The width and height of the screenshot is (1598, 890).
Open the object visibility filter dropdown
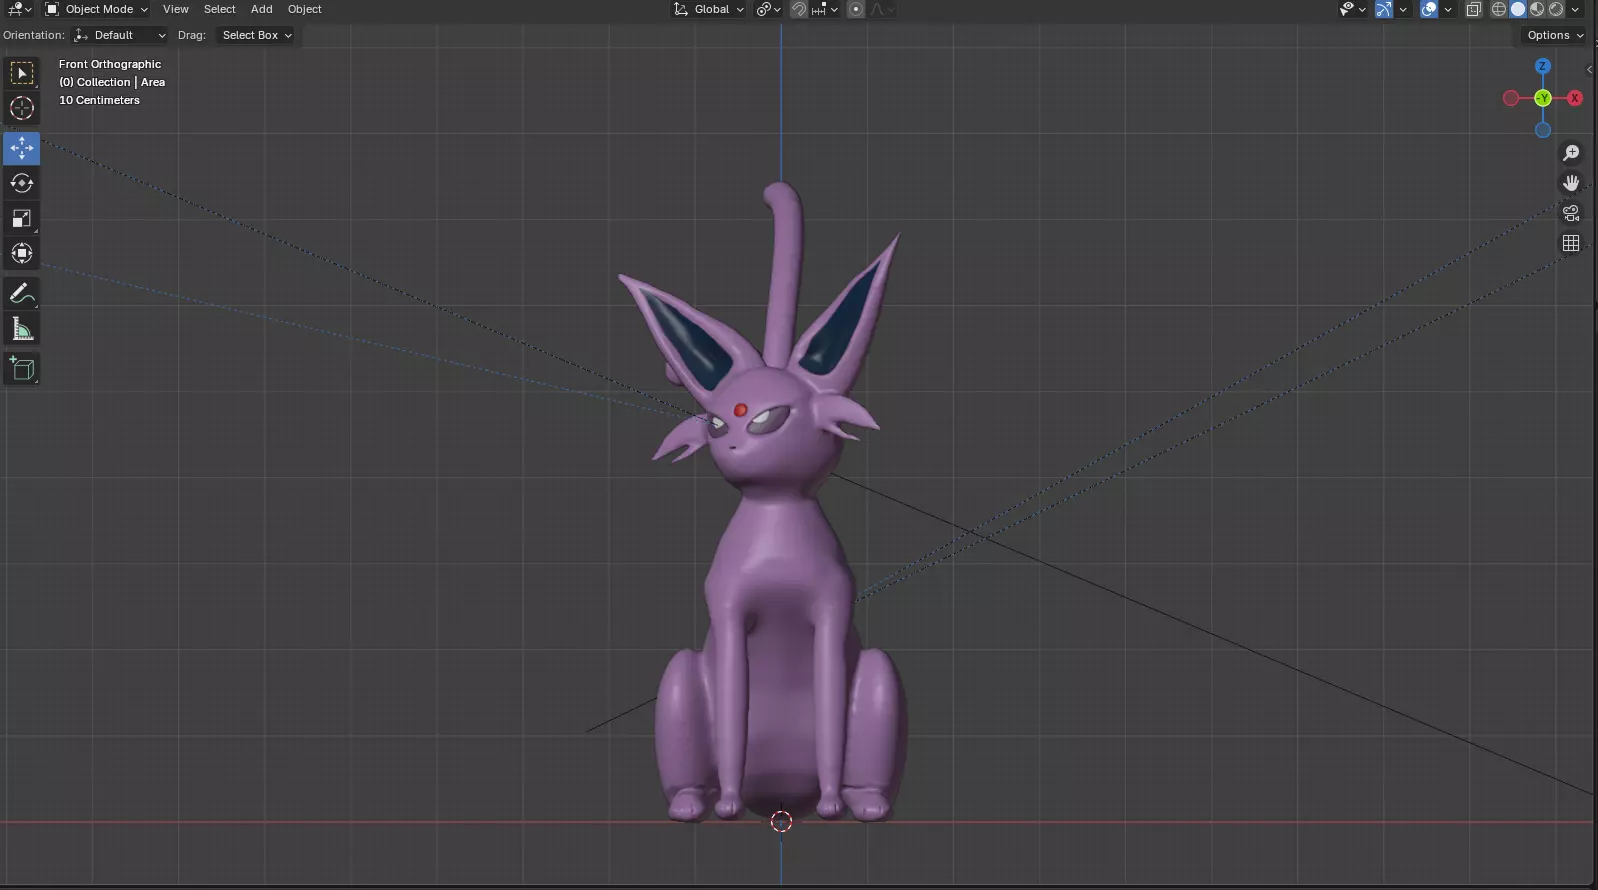1353,9
